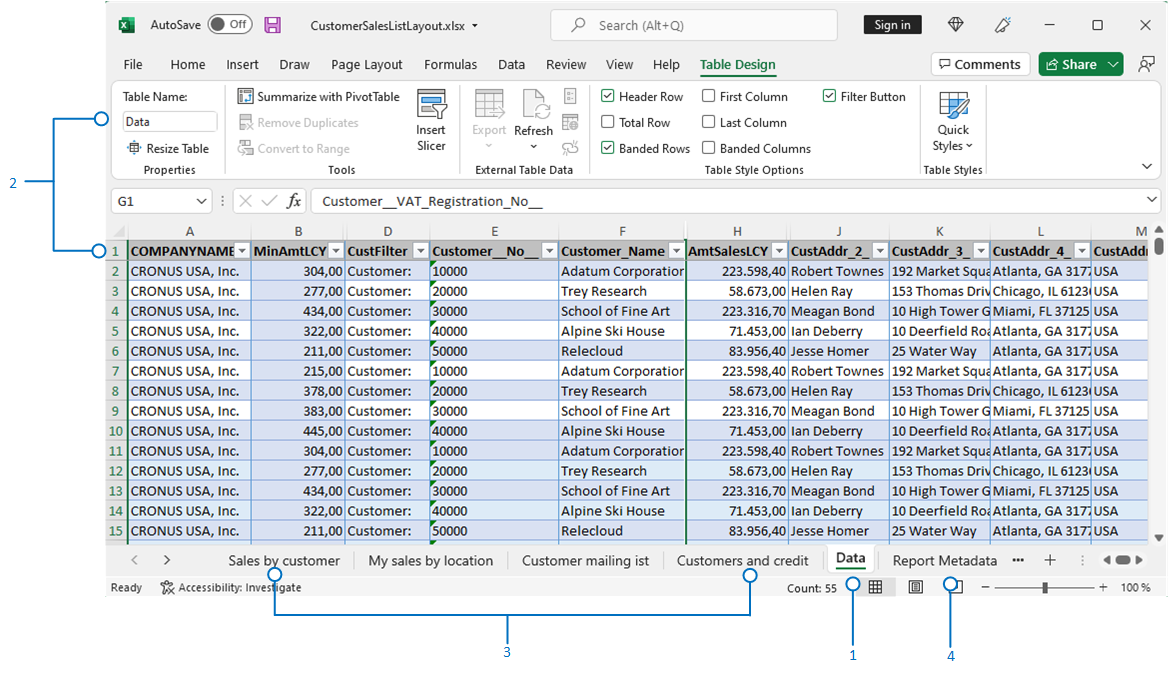This screenshot has width=1169, height=674.
Task: Open the MinAmtLCY filter dropdown
Action: [x=335, y=251]
